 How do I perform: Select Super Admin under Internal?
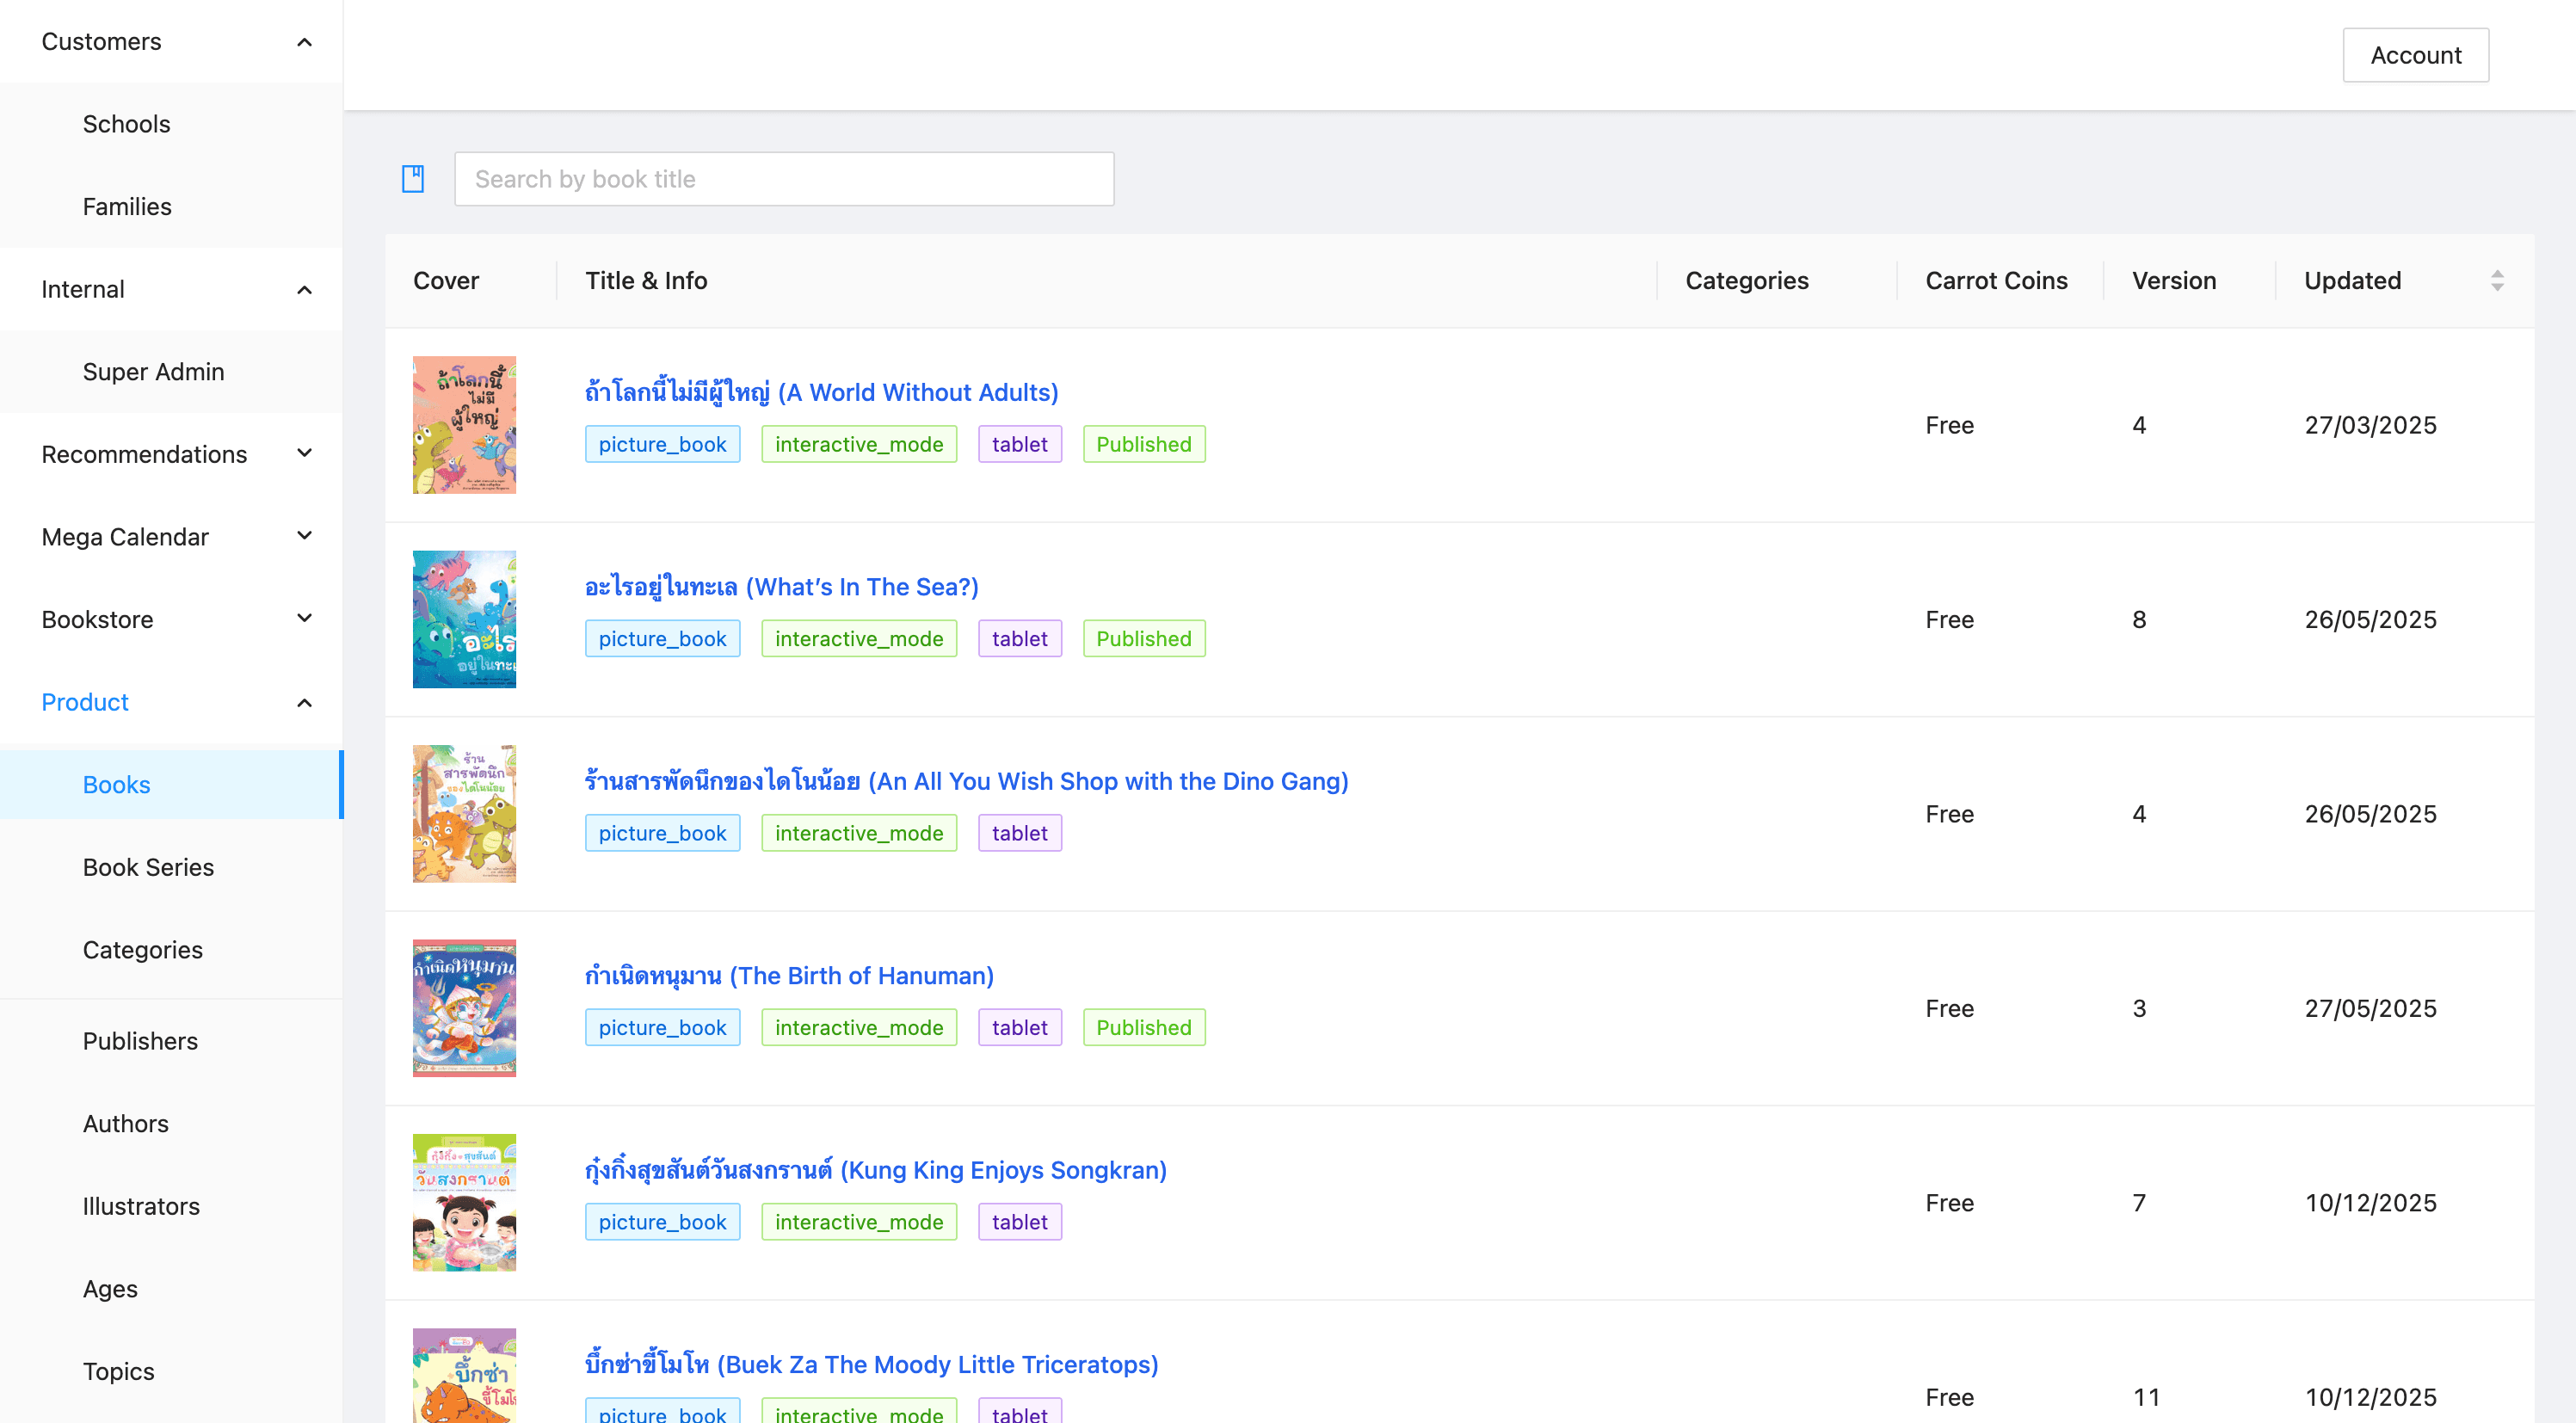(153, 371)
